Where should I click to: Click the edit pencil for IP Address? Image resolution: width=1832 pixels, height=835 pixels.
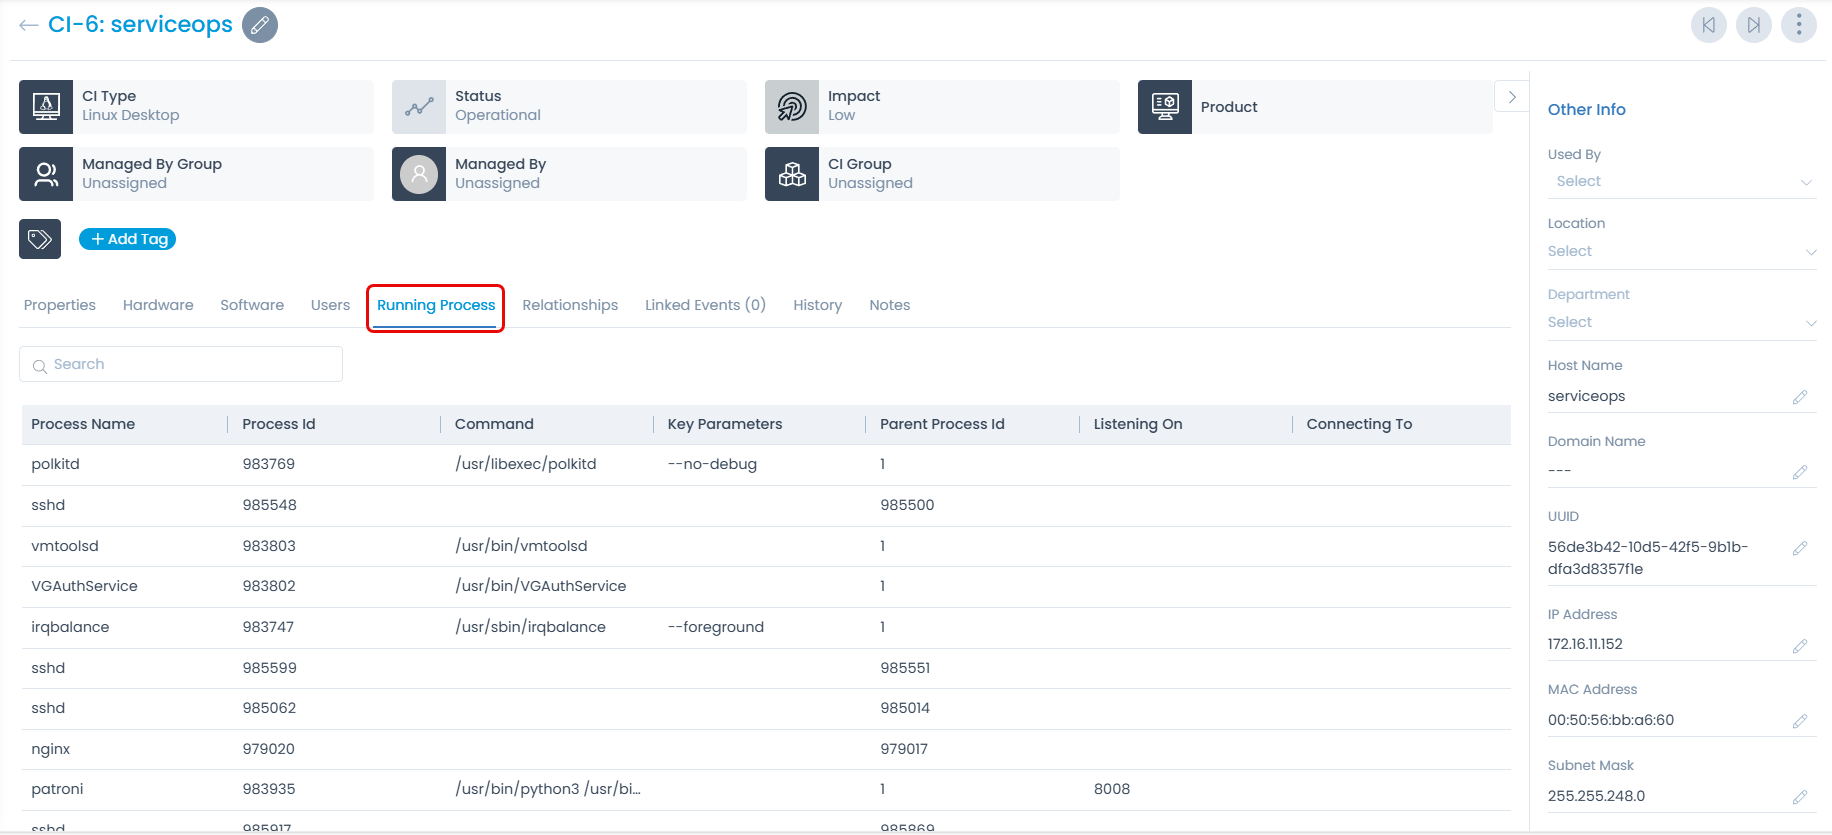(x=1799, y=646)
